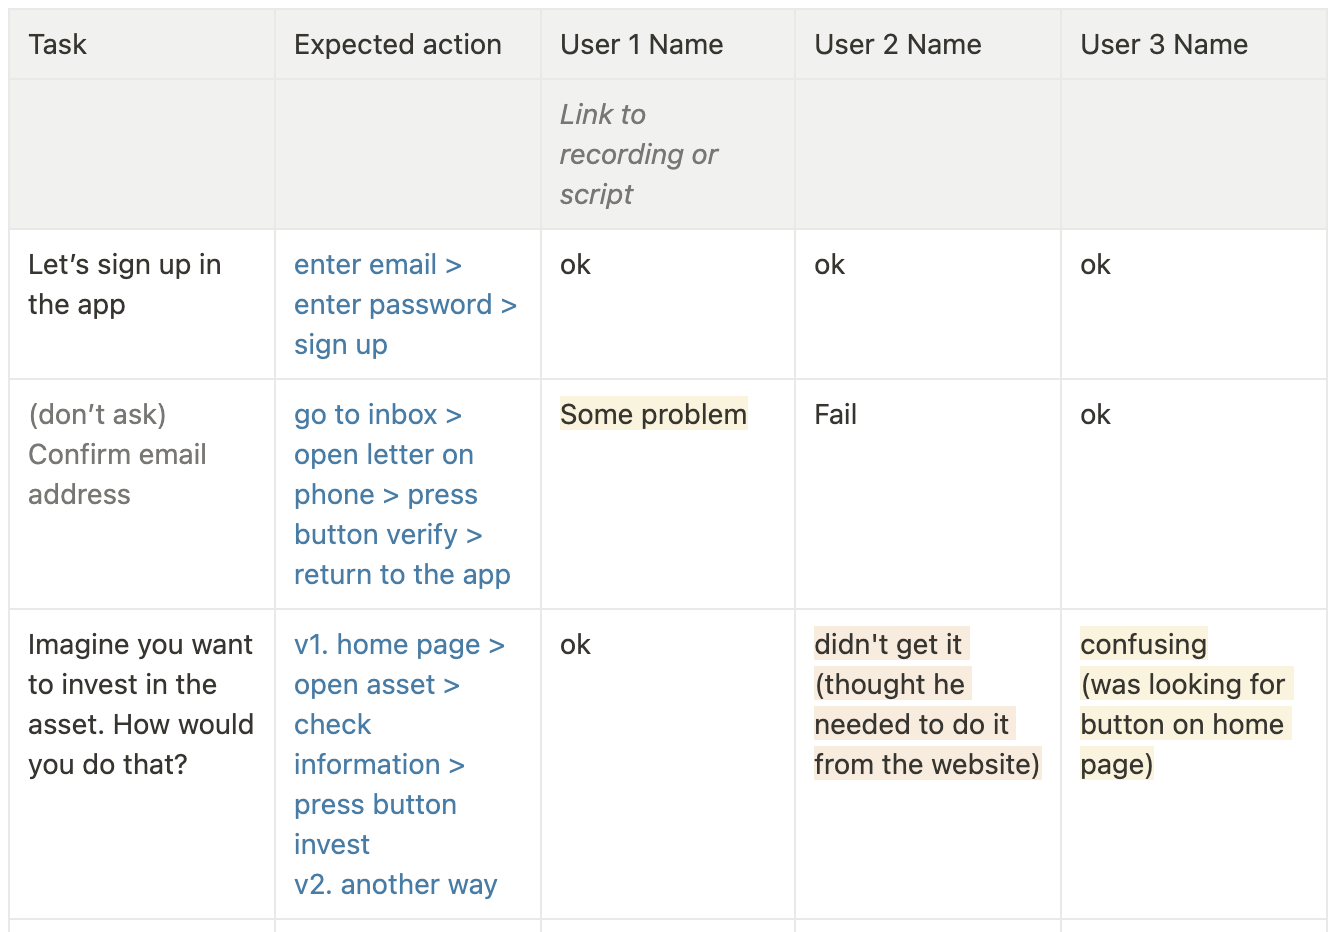Viewport: 1336px width, 932px height.
Task: Select the Expected action column header
Action: pyautogui.click(x=397, y=45)
